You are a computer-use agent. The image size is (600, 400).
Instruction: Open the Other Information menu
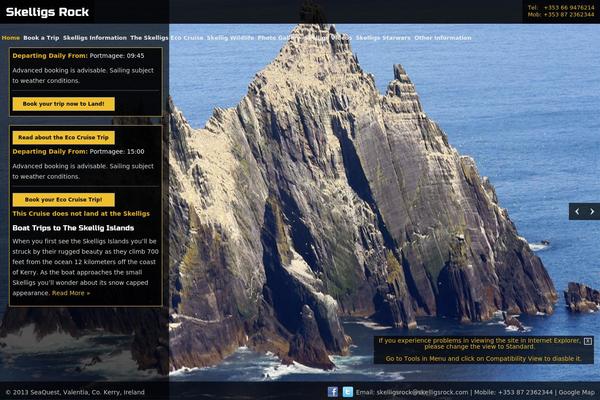tap(443, 38)
